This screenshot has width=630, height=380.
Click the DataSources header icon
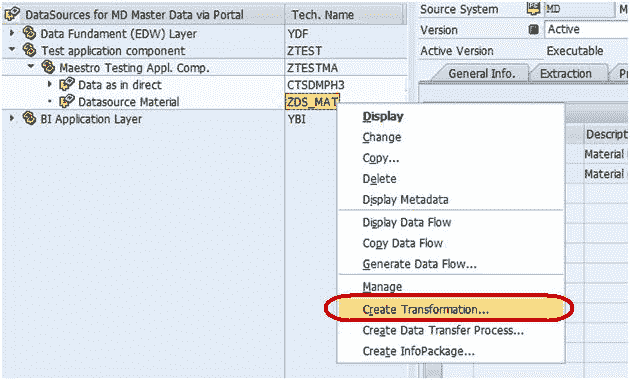click(x=12, y=14)
